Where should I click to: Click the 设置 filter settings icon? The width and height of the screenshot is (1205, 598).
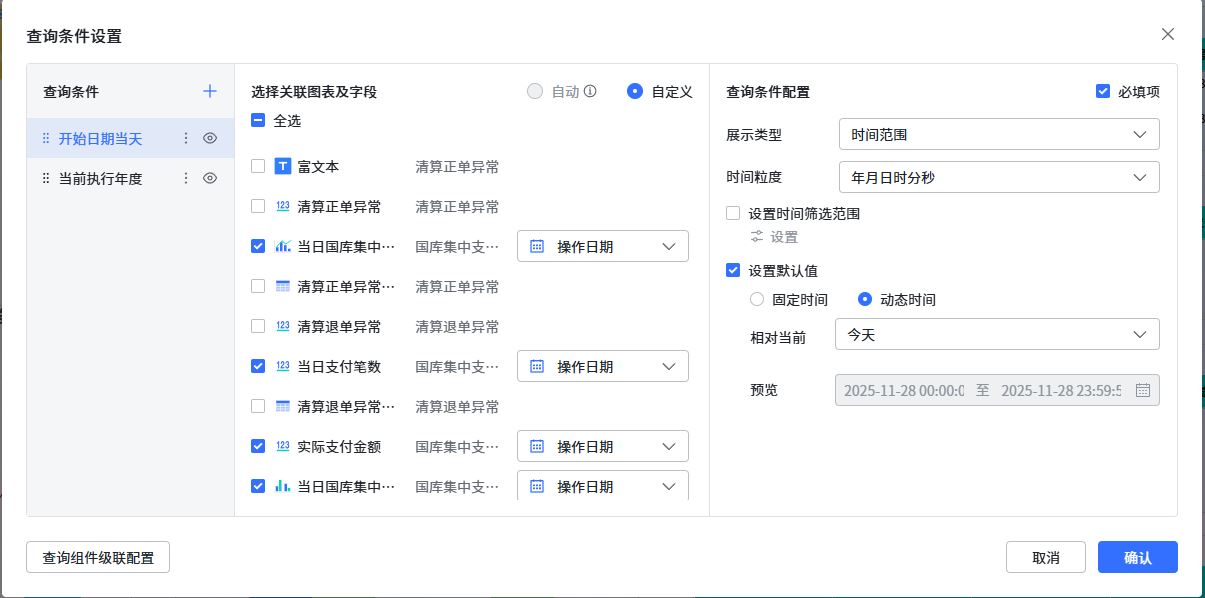757,237
